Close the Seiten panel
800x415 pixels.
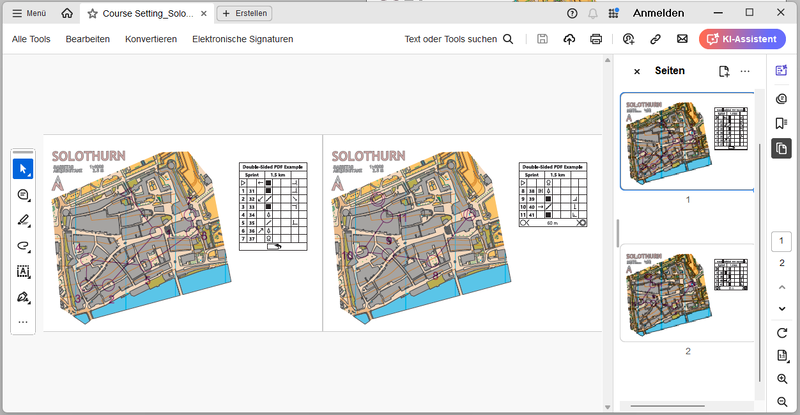pos(637,71)
